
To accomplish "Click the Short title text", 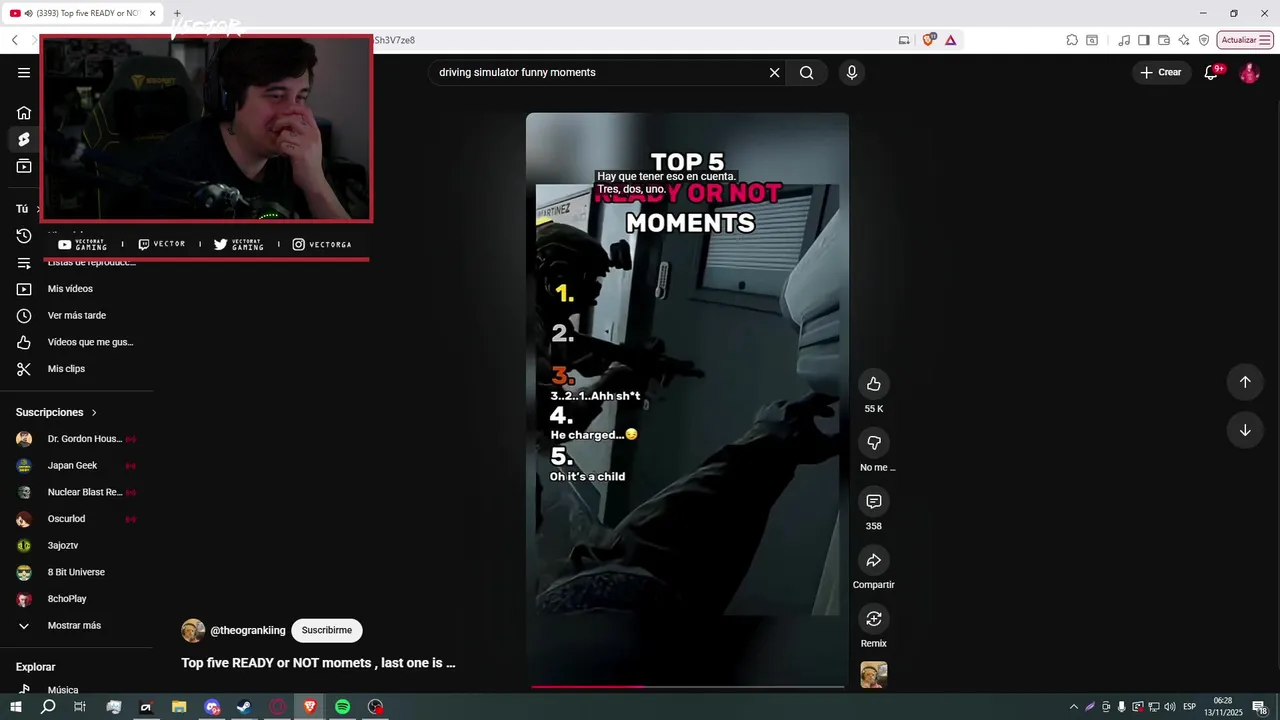I will pyautogui.click(x=318, y=663).
